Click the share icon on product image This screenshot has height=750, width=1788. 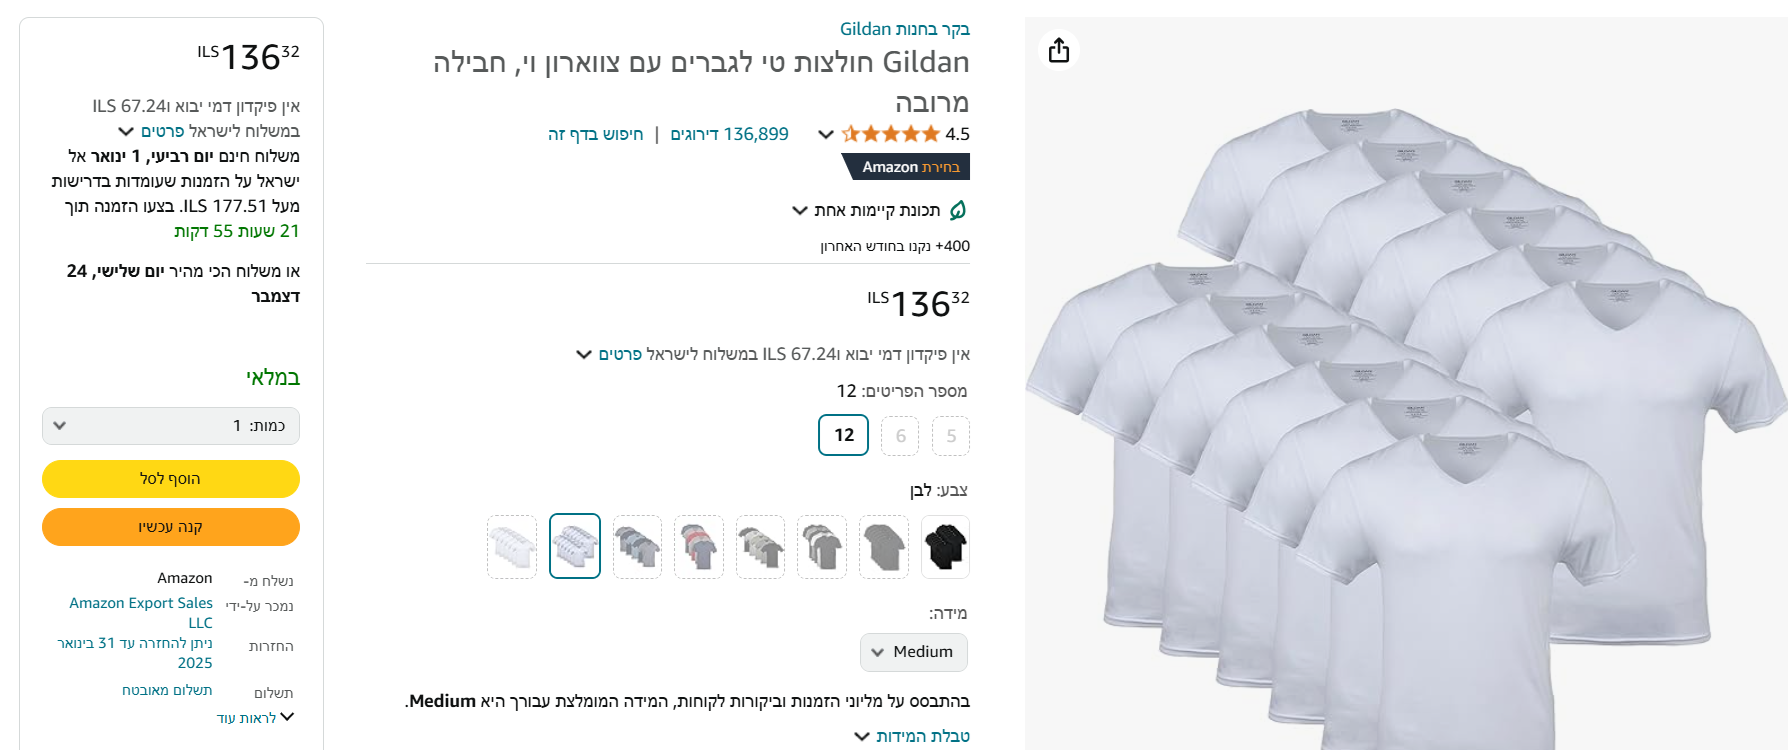point(1059,50)
